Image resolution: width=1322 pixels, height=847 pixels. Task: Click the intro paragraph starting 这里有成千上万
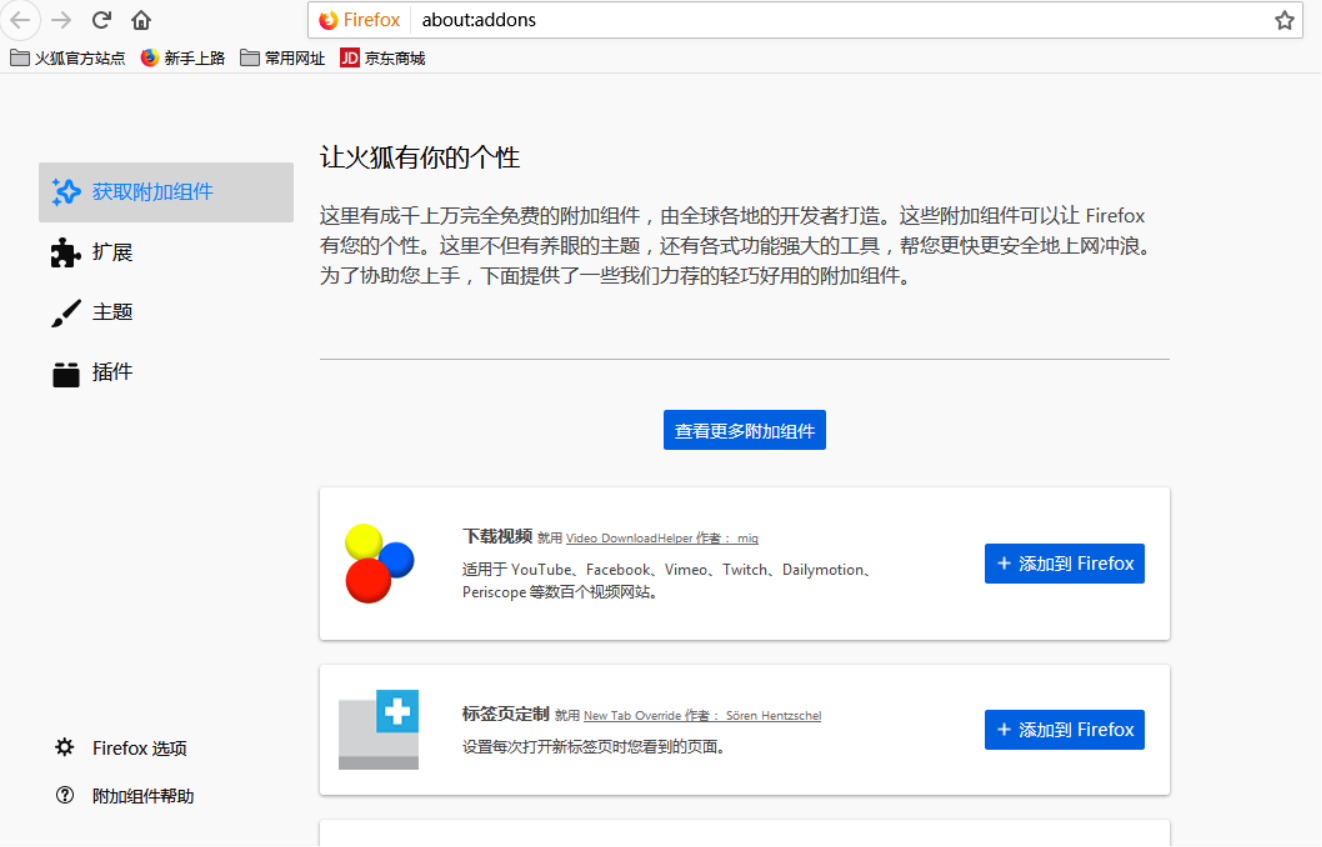pos(735,246)
